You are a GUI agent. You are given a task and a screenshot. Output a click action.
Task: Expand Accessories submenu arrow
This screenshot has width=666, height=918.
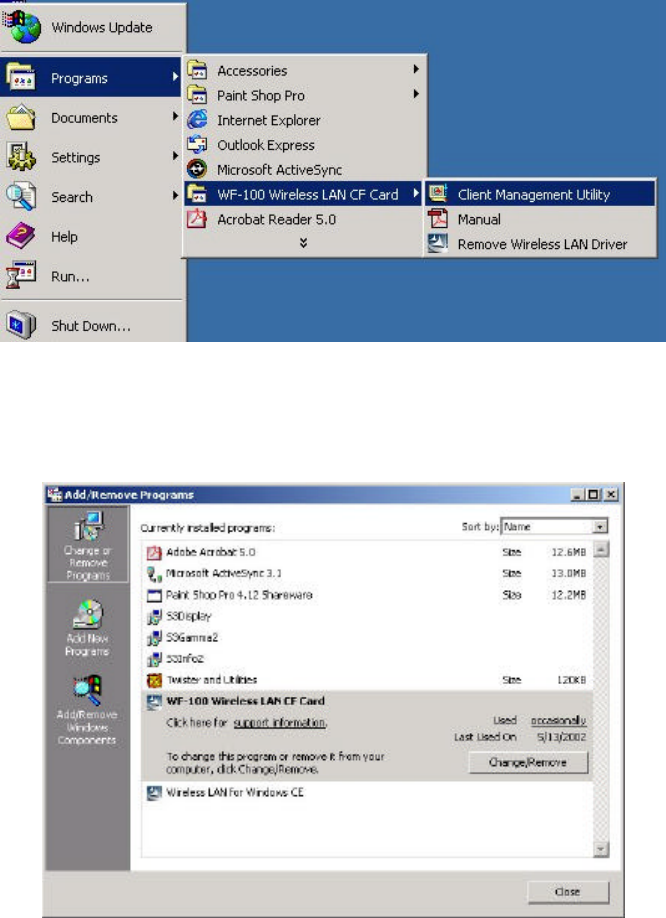tap(416, 70)
